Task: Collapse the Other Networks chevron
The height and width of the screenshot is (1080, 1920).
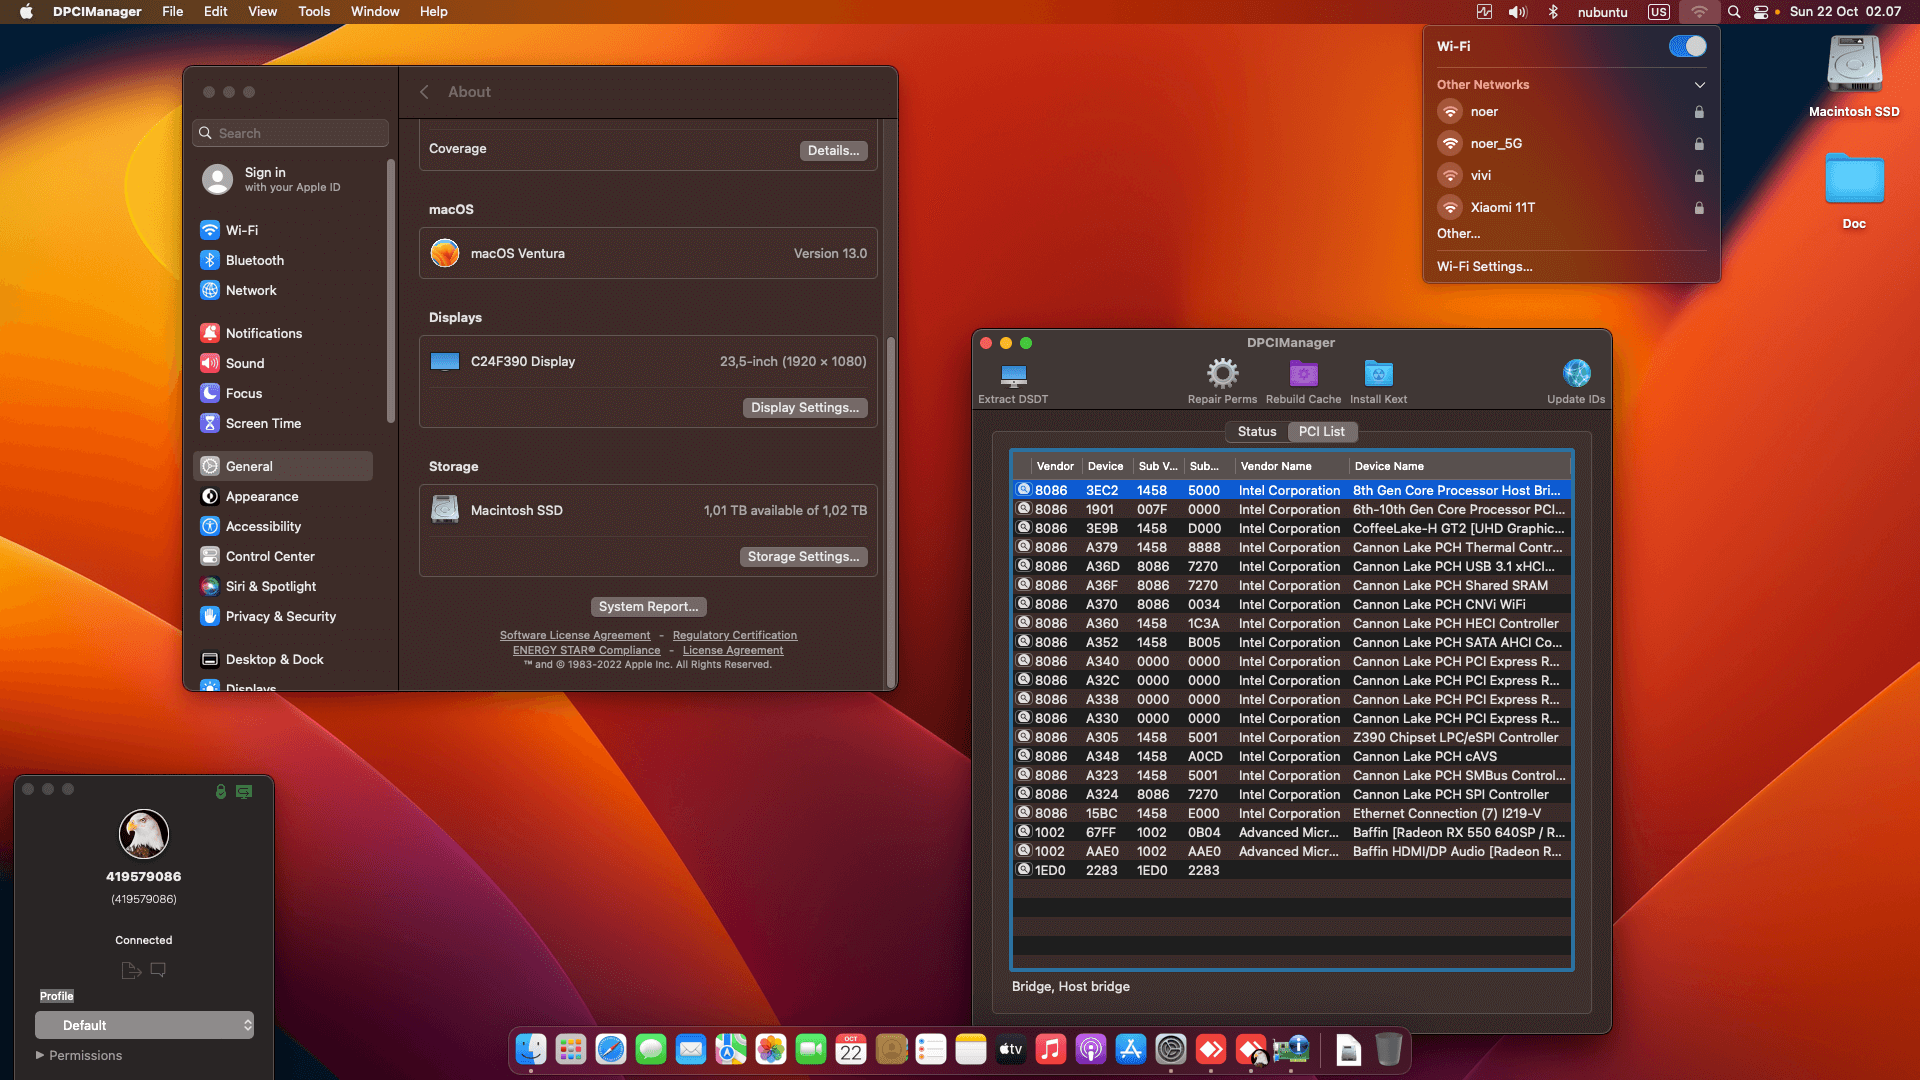Action: [x=1699, y=85]
